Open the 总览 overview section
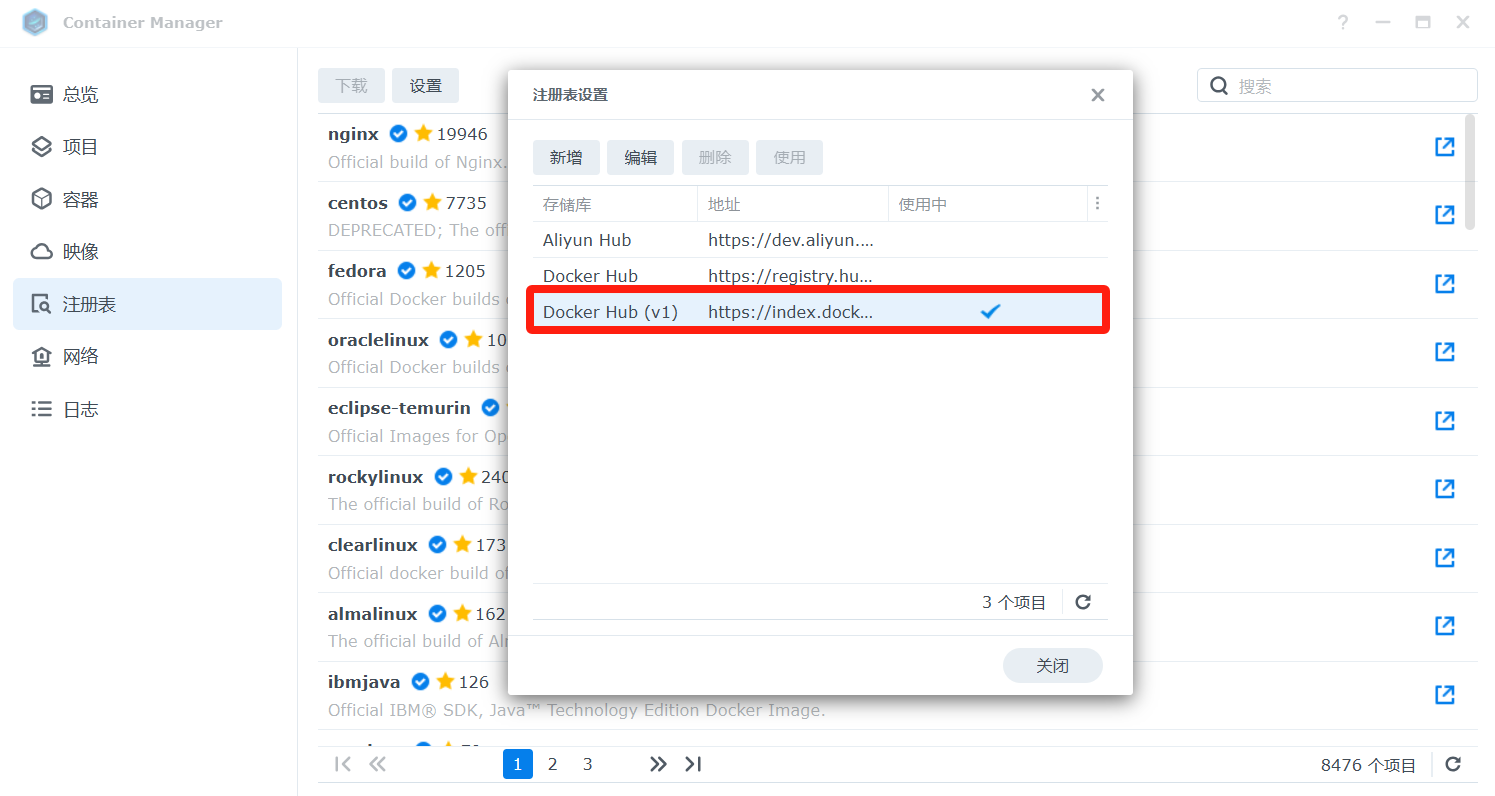 pyautogui.click(x=80, y=95)
